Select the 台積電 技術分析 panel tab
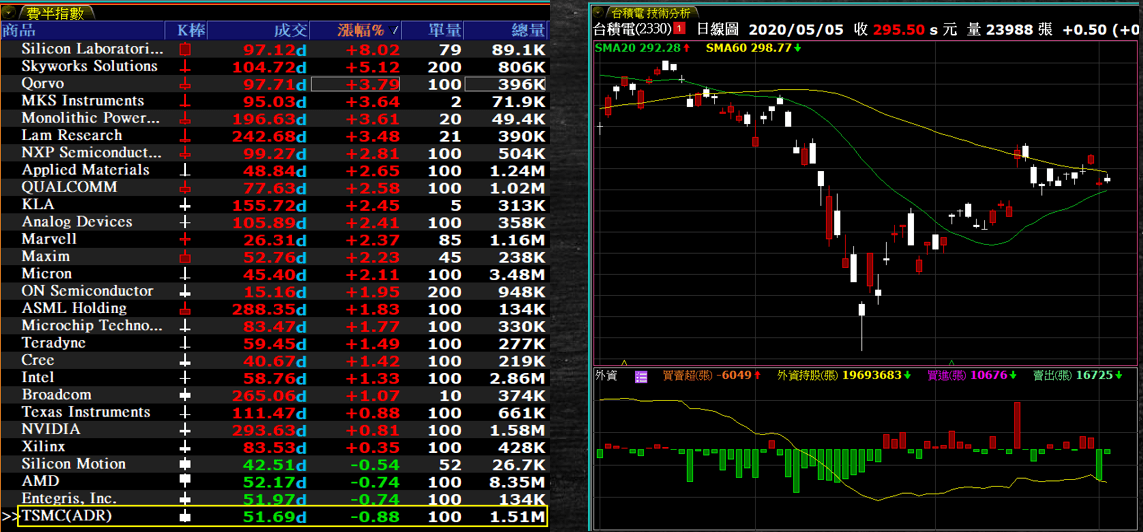Viewport: 1143px width, 532px height. tap(649, 13)
